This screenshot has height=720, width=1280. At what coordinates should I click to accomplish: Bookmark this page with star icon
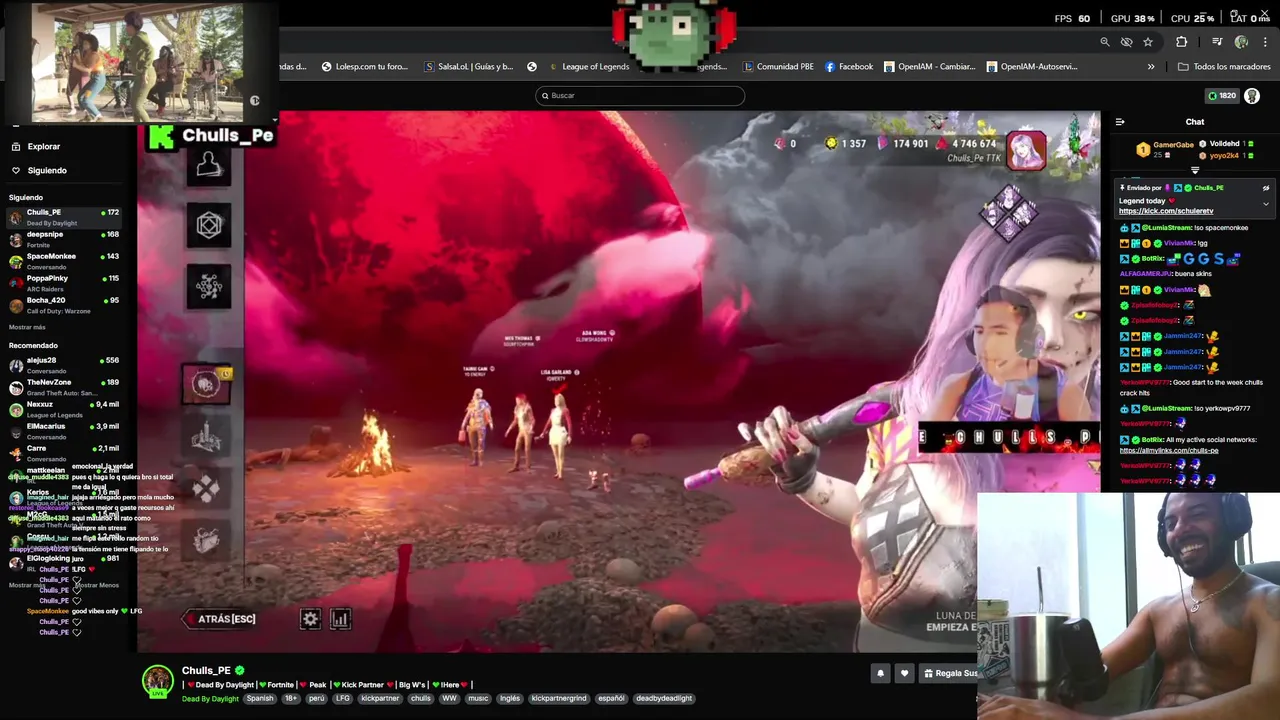point(1148,42)
